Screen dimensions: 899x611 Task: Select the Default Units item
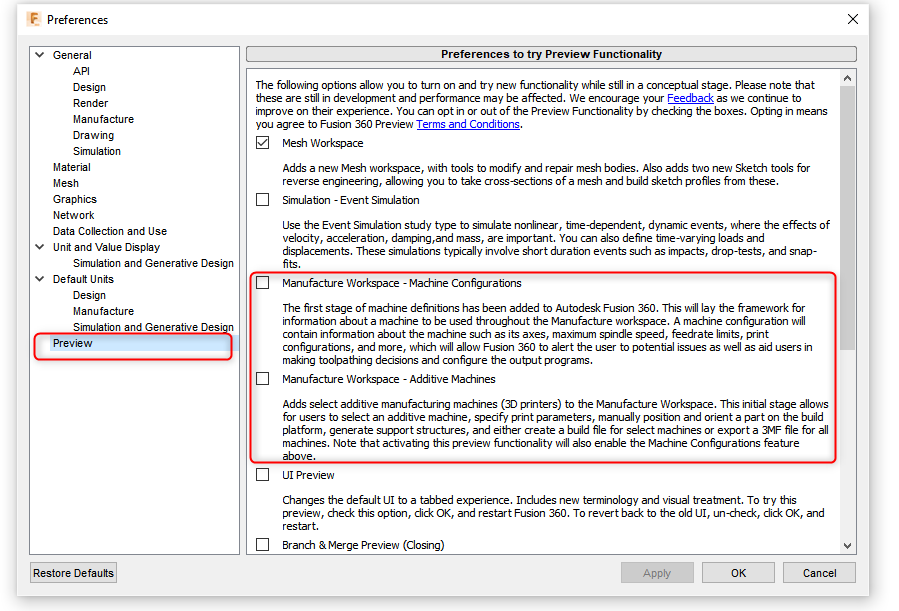pos(83,279)
